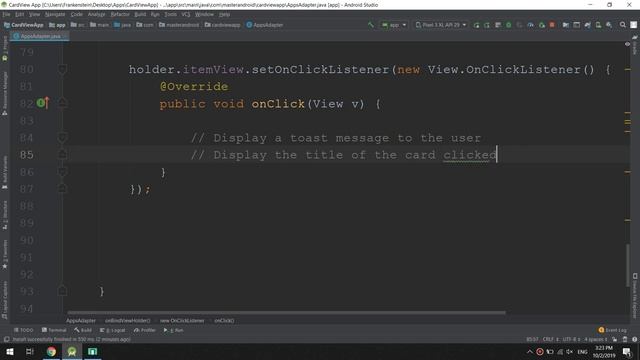The height and width of the screenshot is (360, 640).
Task: Open the Terminal tool window
Action: (54, 330)
